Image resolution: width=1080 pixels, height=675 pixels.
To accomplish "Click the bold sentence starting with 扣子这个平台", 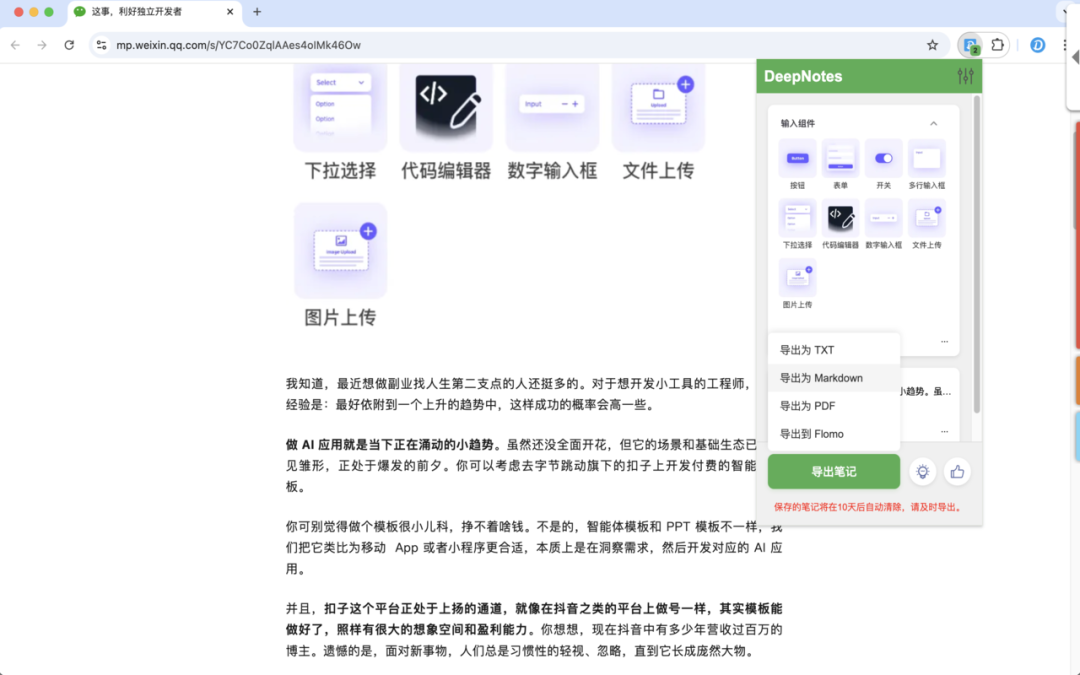I will tap(534, 619).
